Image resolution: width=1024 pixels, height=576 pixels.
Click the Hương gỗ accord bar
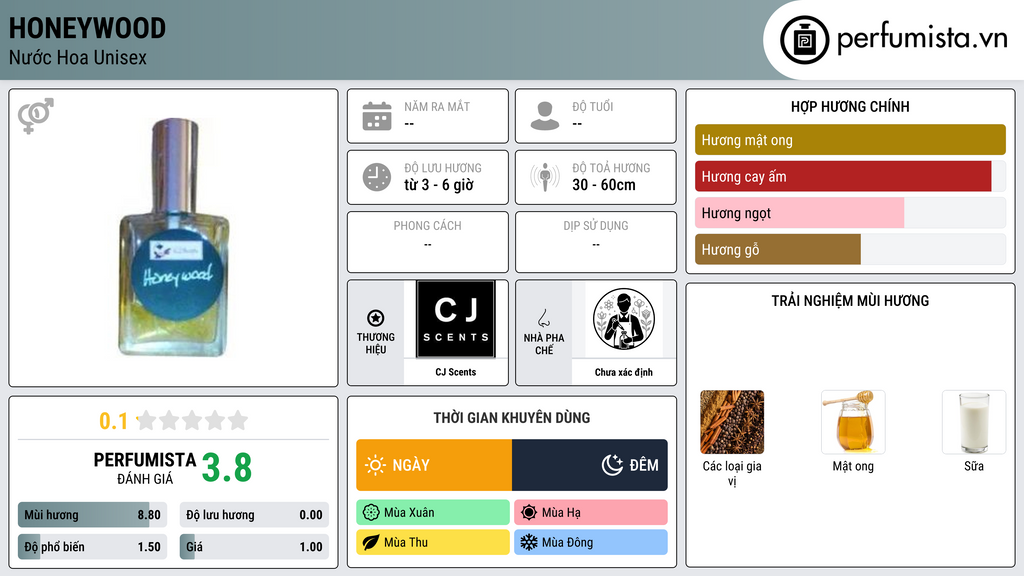[850, 249]
